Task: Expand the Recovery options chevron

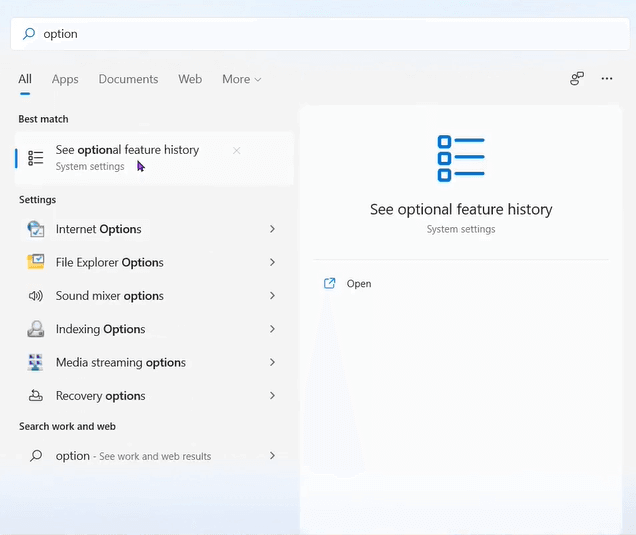Action: point(272,396)
